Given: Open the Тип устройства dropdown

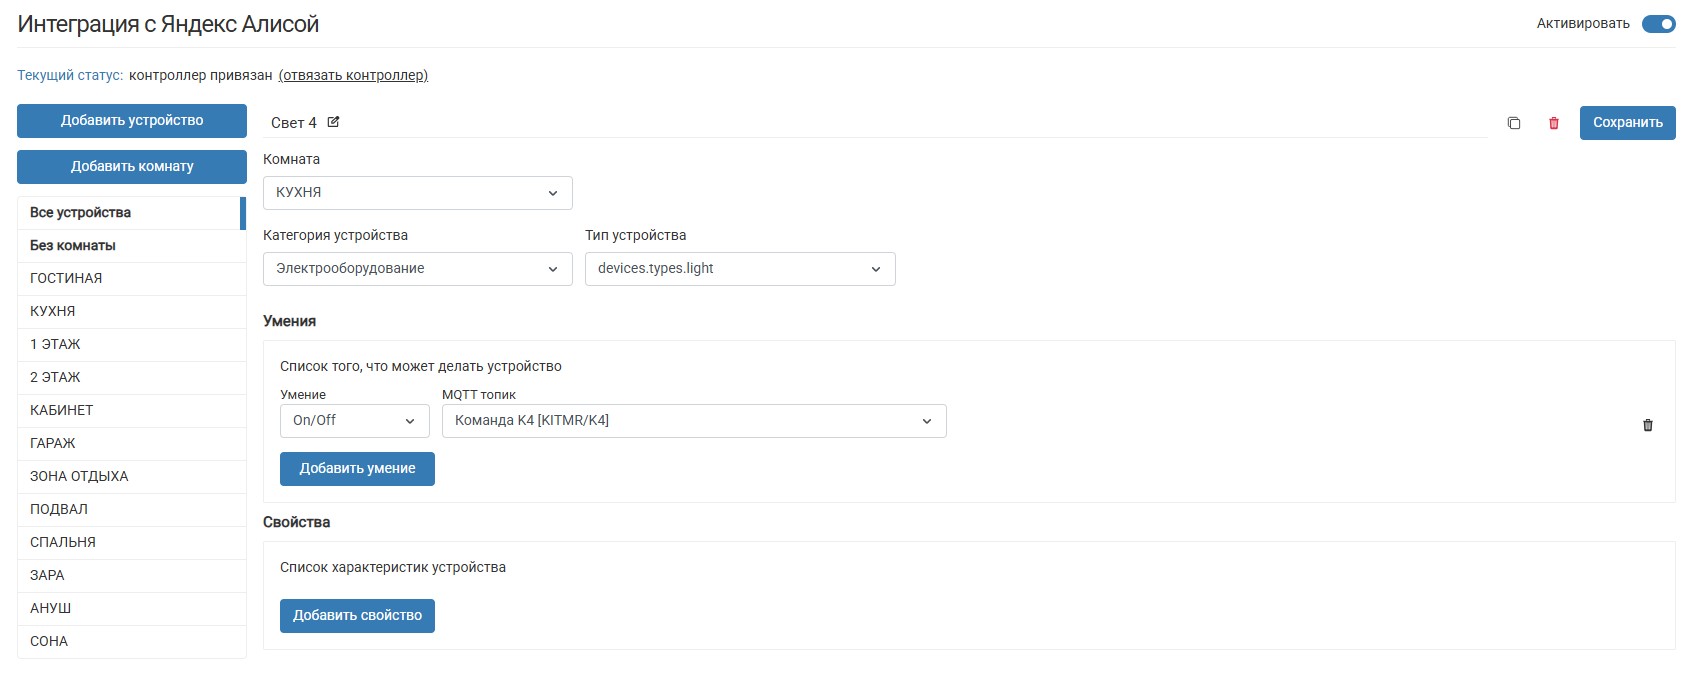Looking at the screenshot, I should point(740,269).
